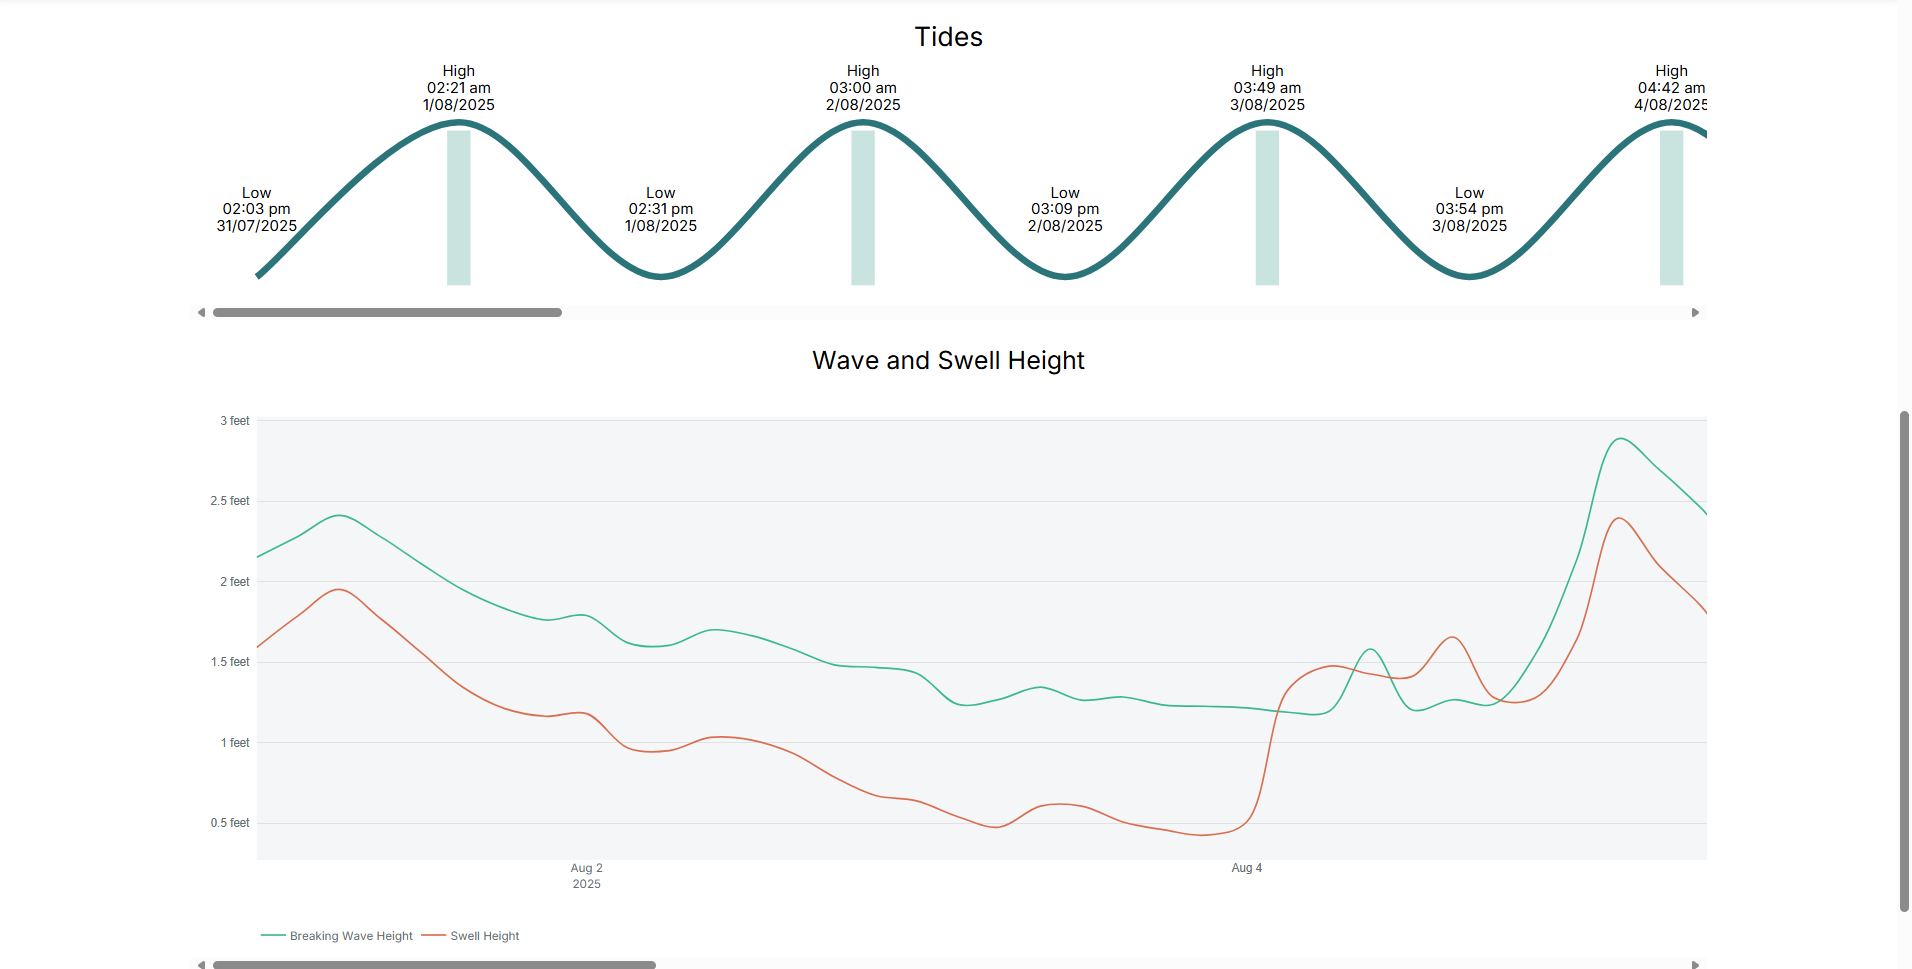Image resolution: width=1912 pixels, height=969 pixels.
Task: Click the High 03:00 am 2/08/2025 label
Action: click(862, 87)
